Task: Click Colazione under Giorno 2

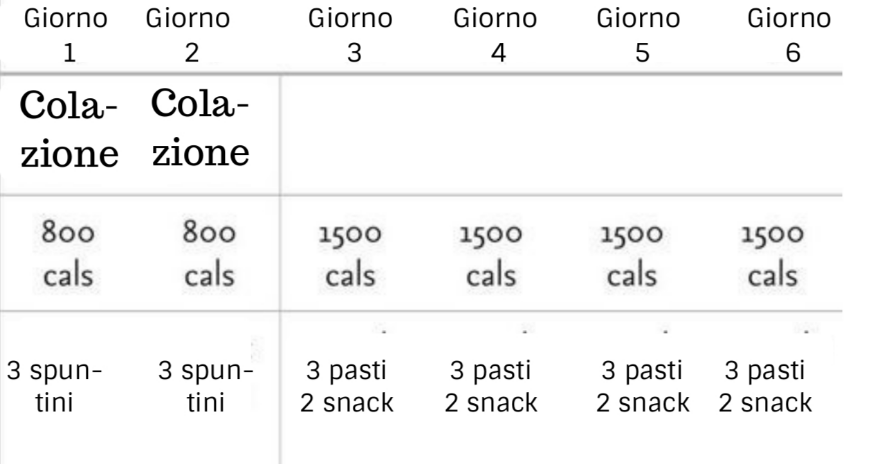Action: [x=199, y=129]
